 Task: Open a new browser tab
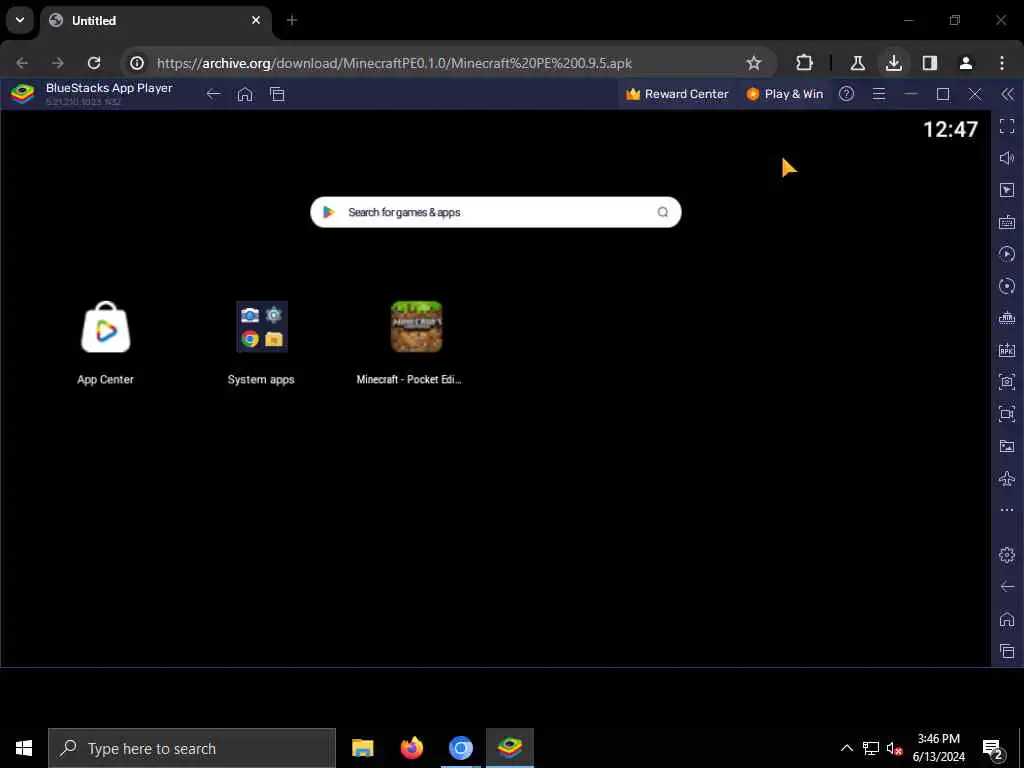click(x=292, y=20)
